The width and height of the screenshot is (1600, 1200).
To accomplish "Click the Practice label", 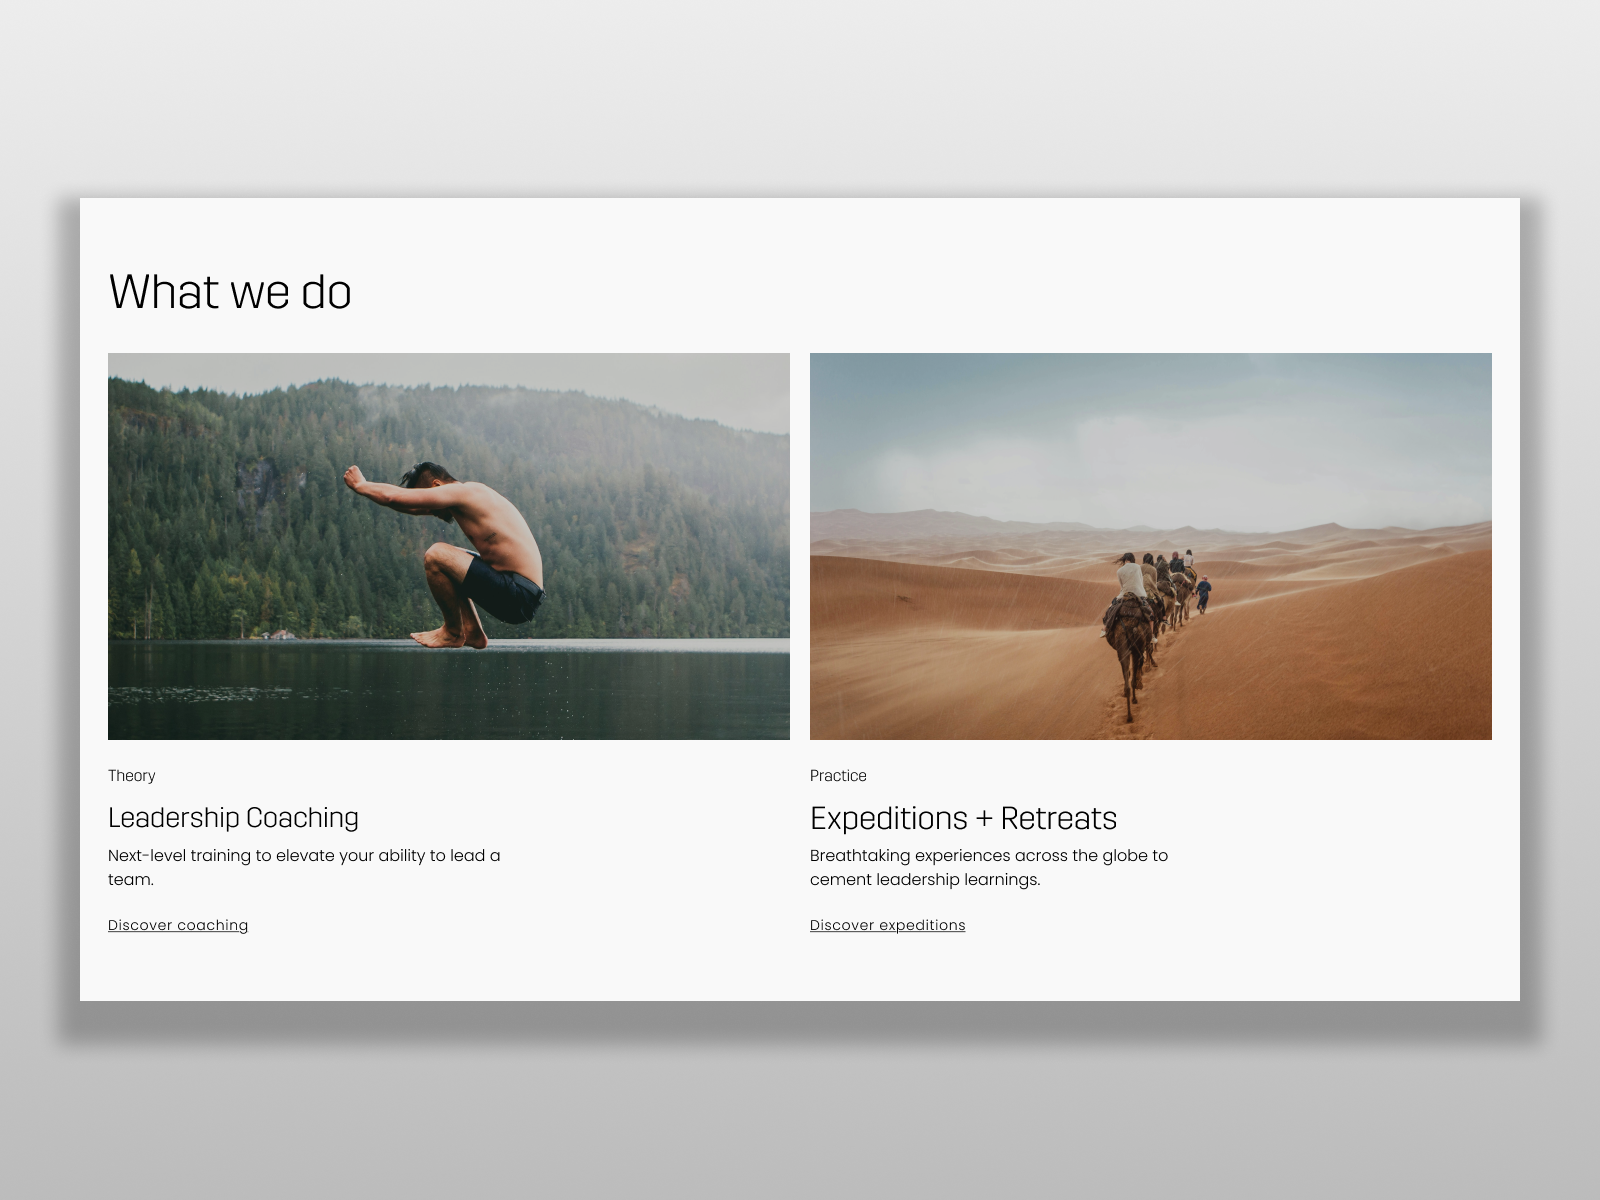I will 838,776.
